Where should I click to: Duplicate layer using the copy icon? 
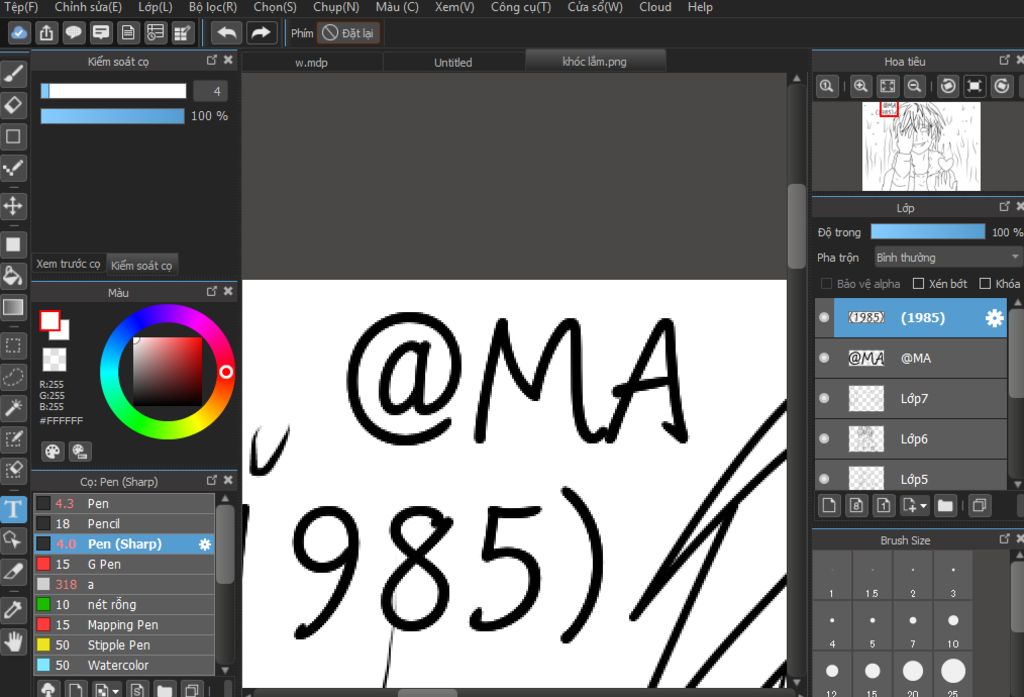click(979, 506)
